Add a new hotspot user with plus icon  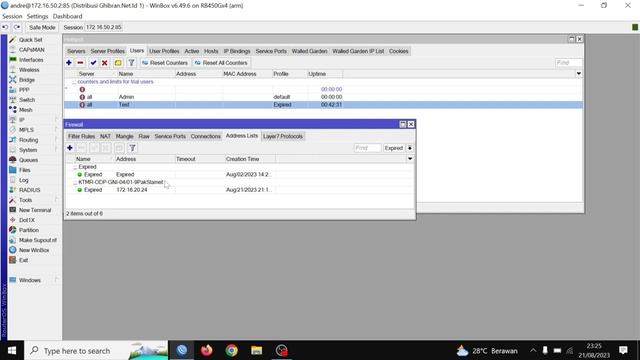69,63
